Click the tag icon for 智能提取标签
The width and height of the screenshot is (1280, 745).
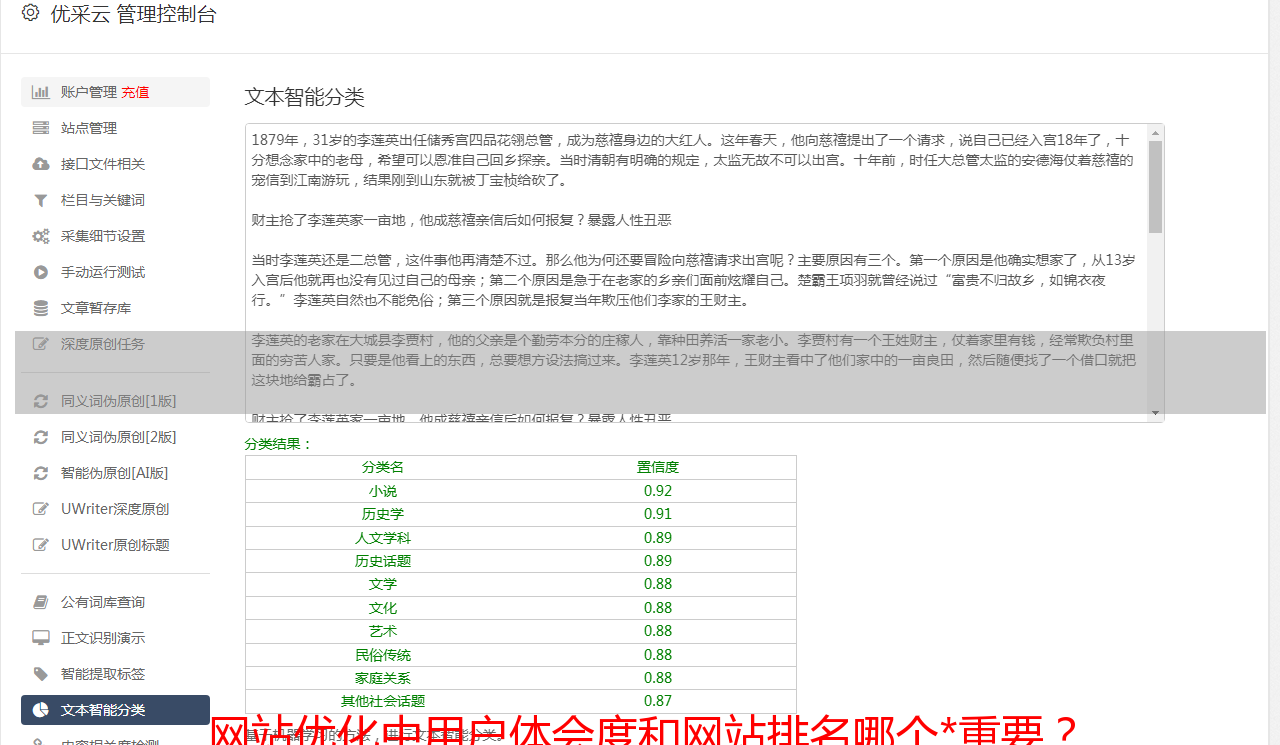click(41, 674)
